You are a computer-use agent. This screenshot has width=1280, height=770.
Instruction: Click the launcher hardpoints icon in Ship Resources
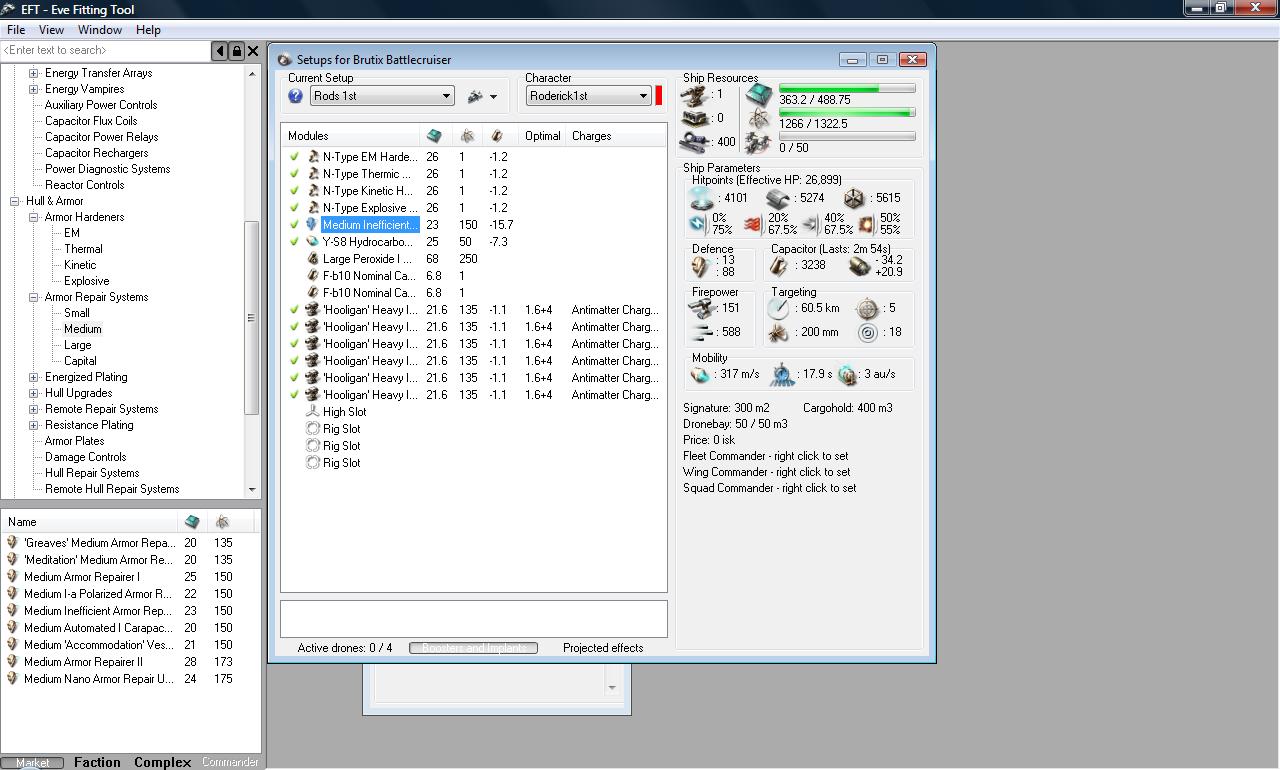click(693, 119)
